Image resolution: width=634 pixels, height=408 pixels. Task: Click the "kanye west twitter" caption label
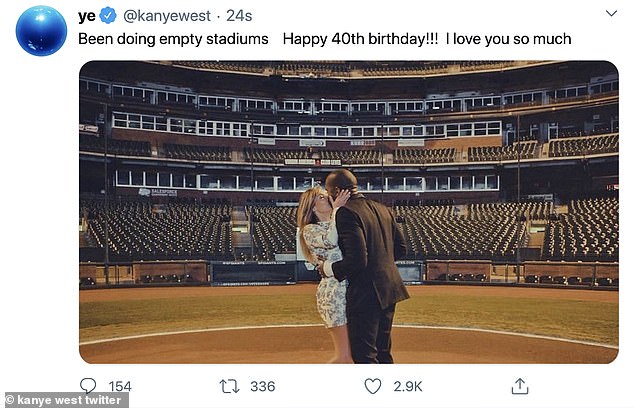point(64,400)
